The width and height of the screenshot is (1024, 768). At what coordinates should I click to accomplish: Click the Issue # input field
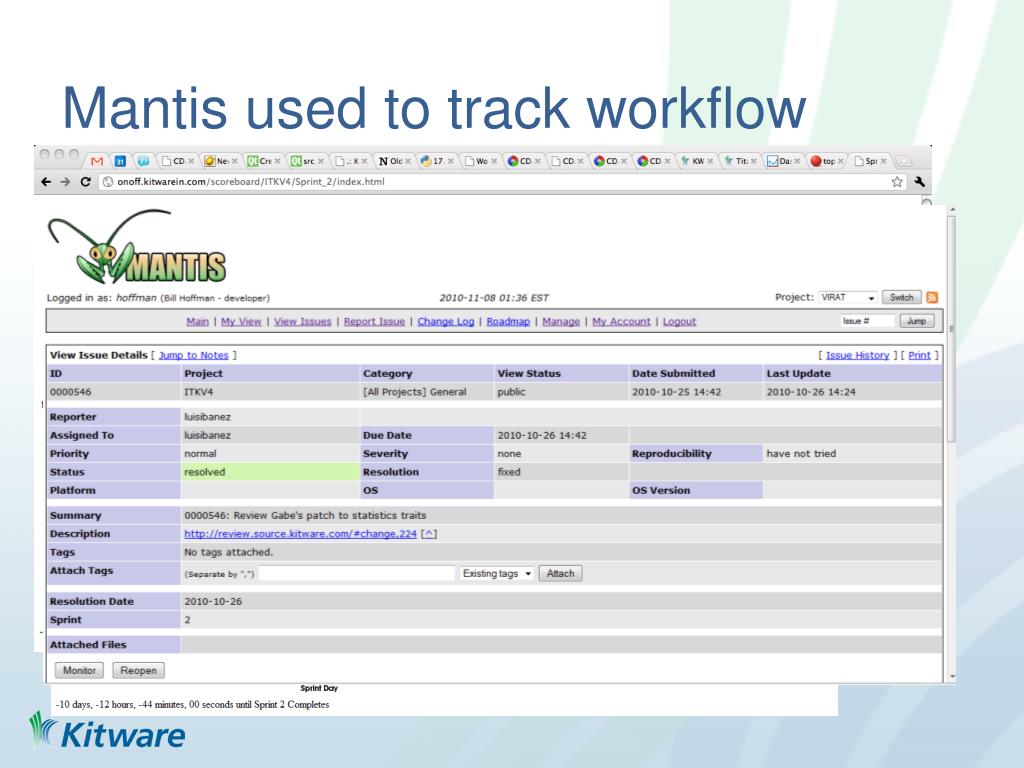point(867,321)
